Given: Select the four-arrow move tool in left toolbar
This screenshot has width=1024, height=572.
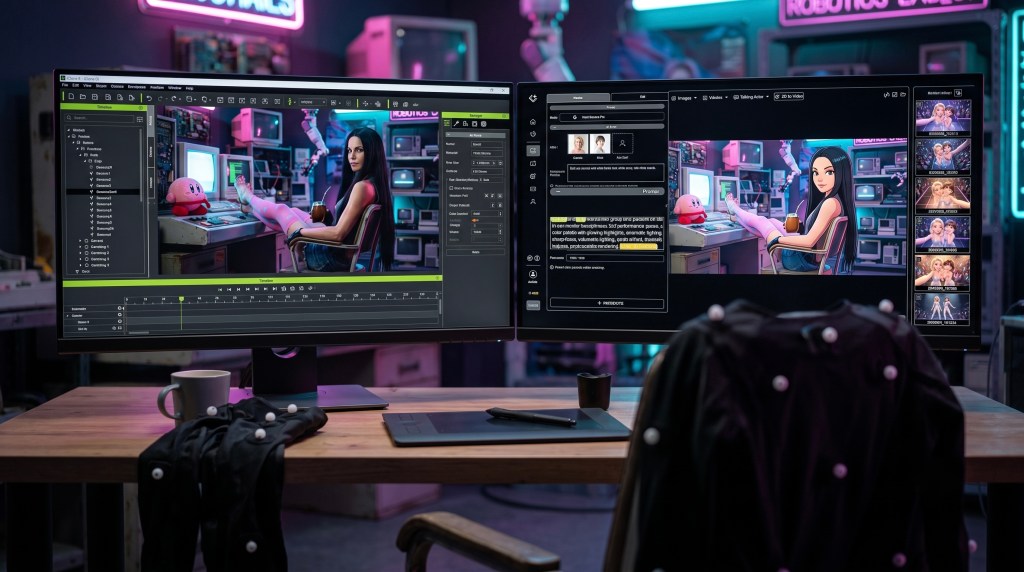Looking at the screenshot, I should (365, 103).
